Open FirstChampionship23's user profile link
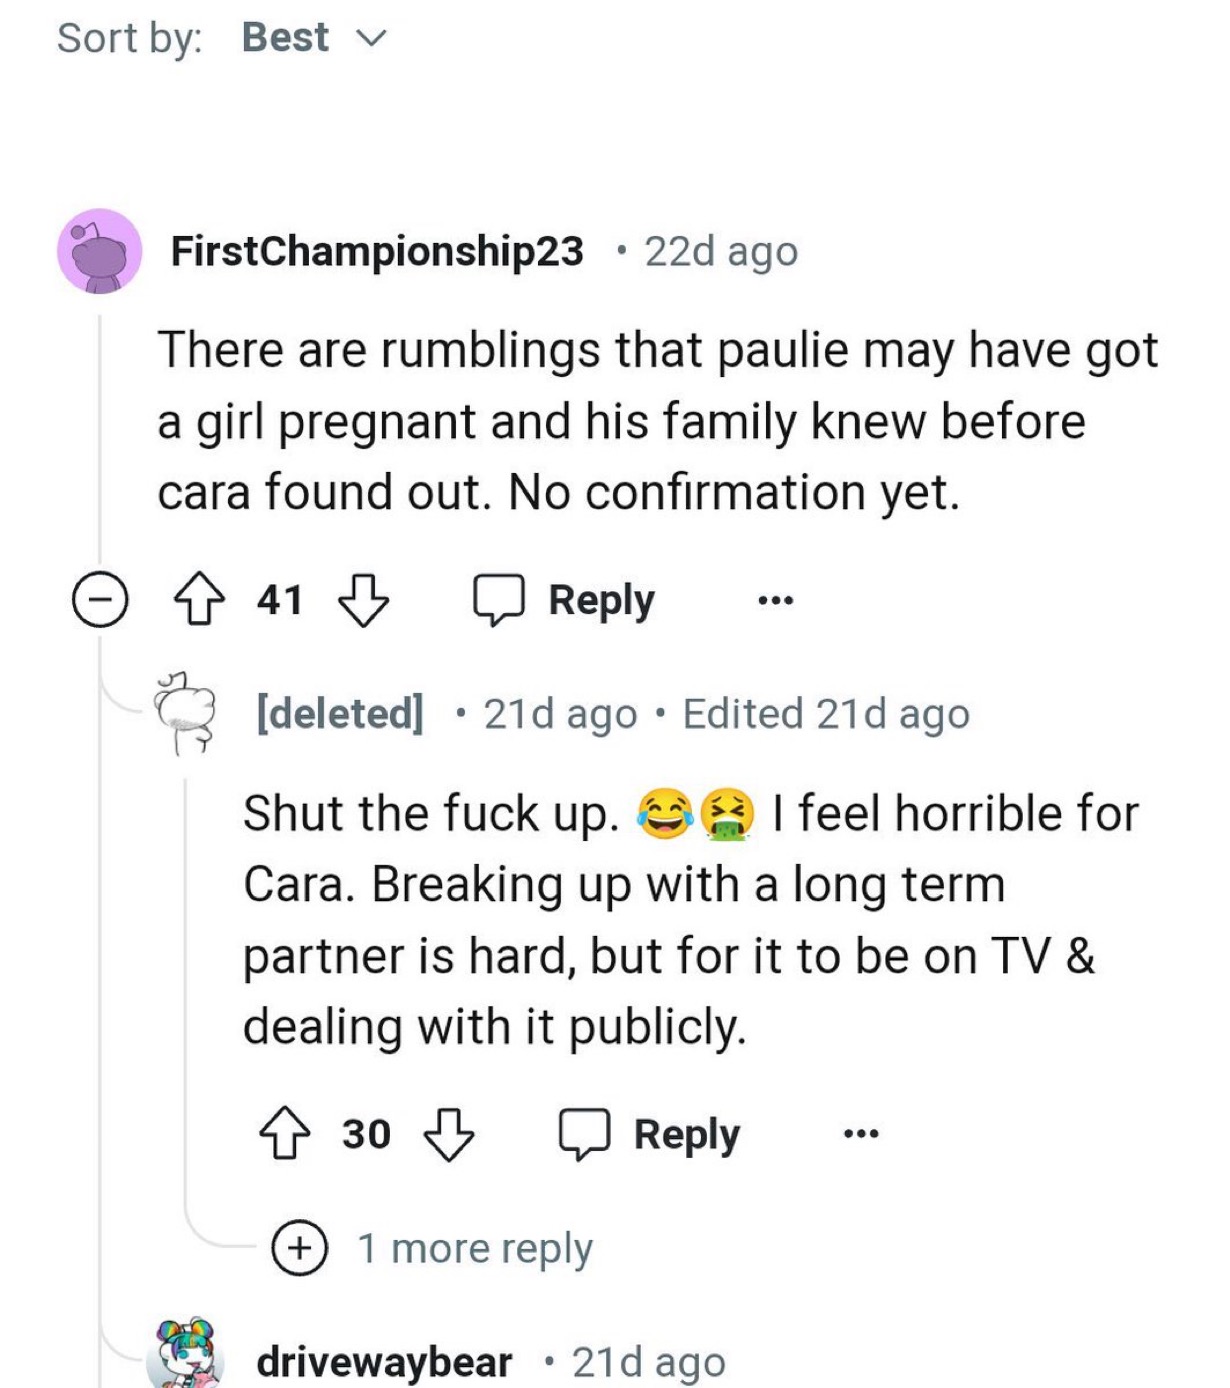This screenshot has width=1230, height=1388. 377,251
